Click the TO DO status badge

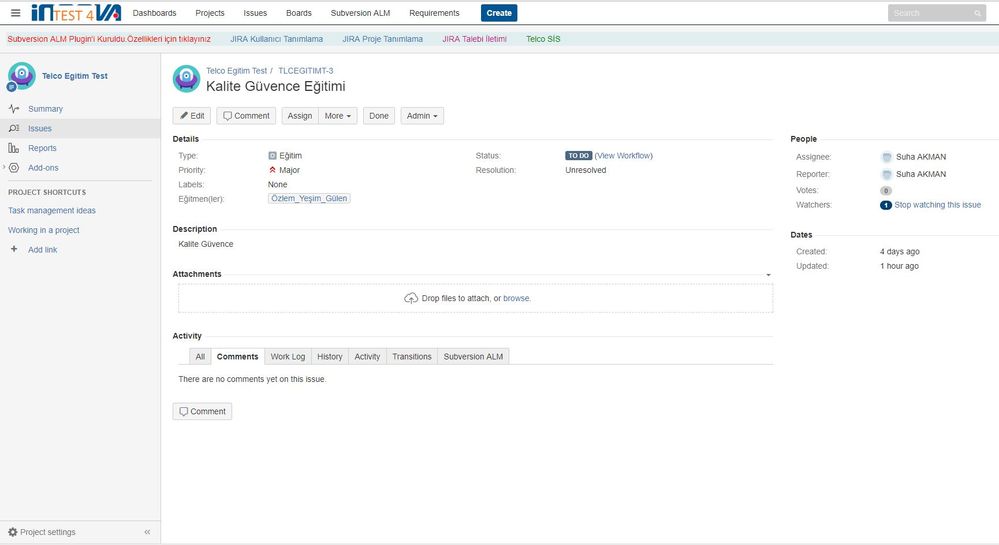click(579, 156)
